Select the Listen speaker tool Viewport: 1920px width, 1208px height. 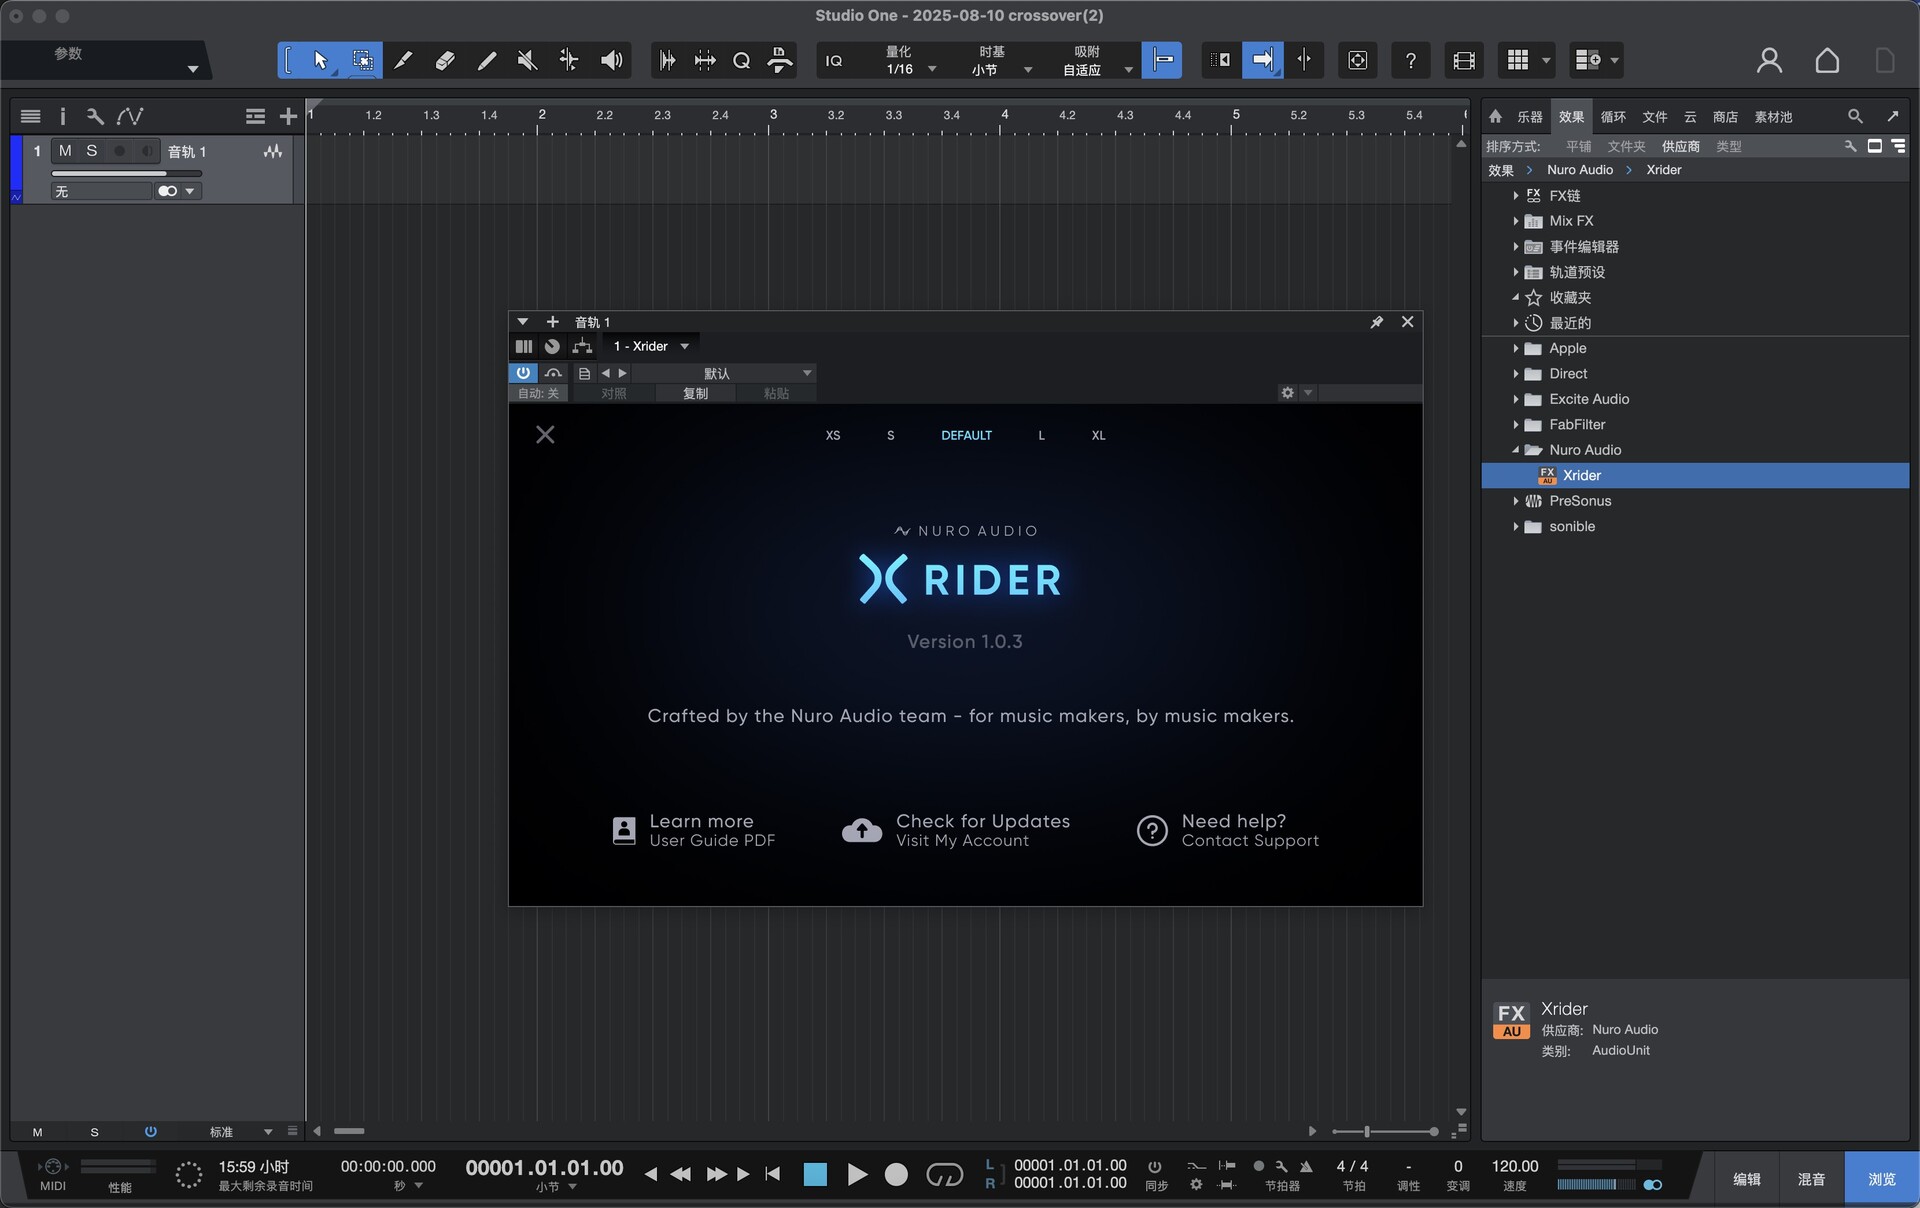click(611, 61)
